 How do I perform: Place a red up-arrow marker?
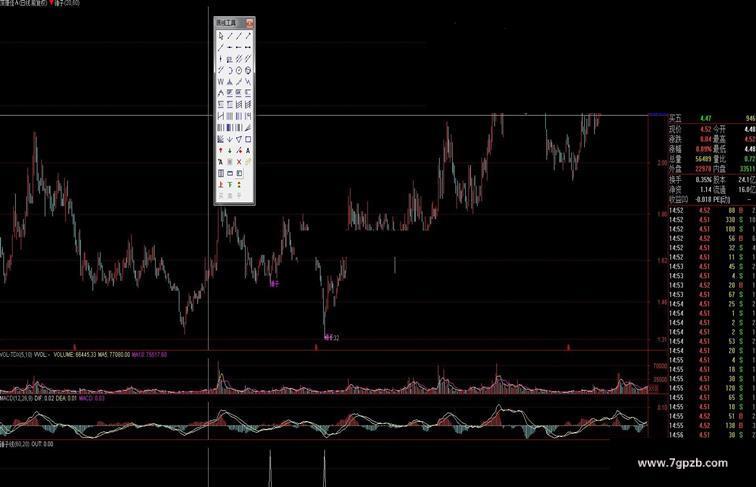tap(221, 151)
